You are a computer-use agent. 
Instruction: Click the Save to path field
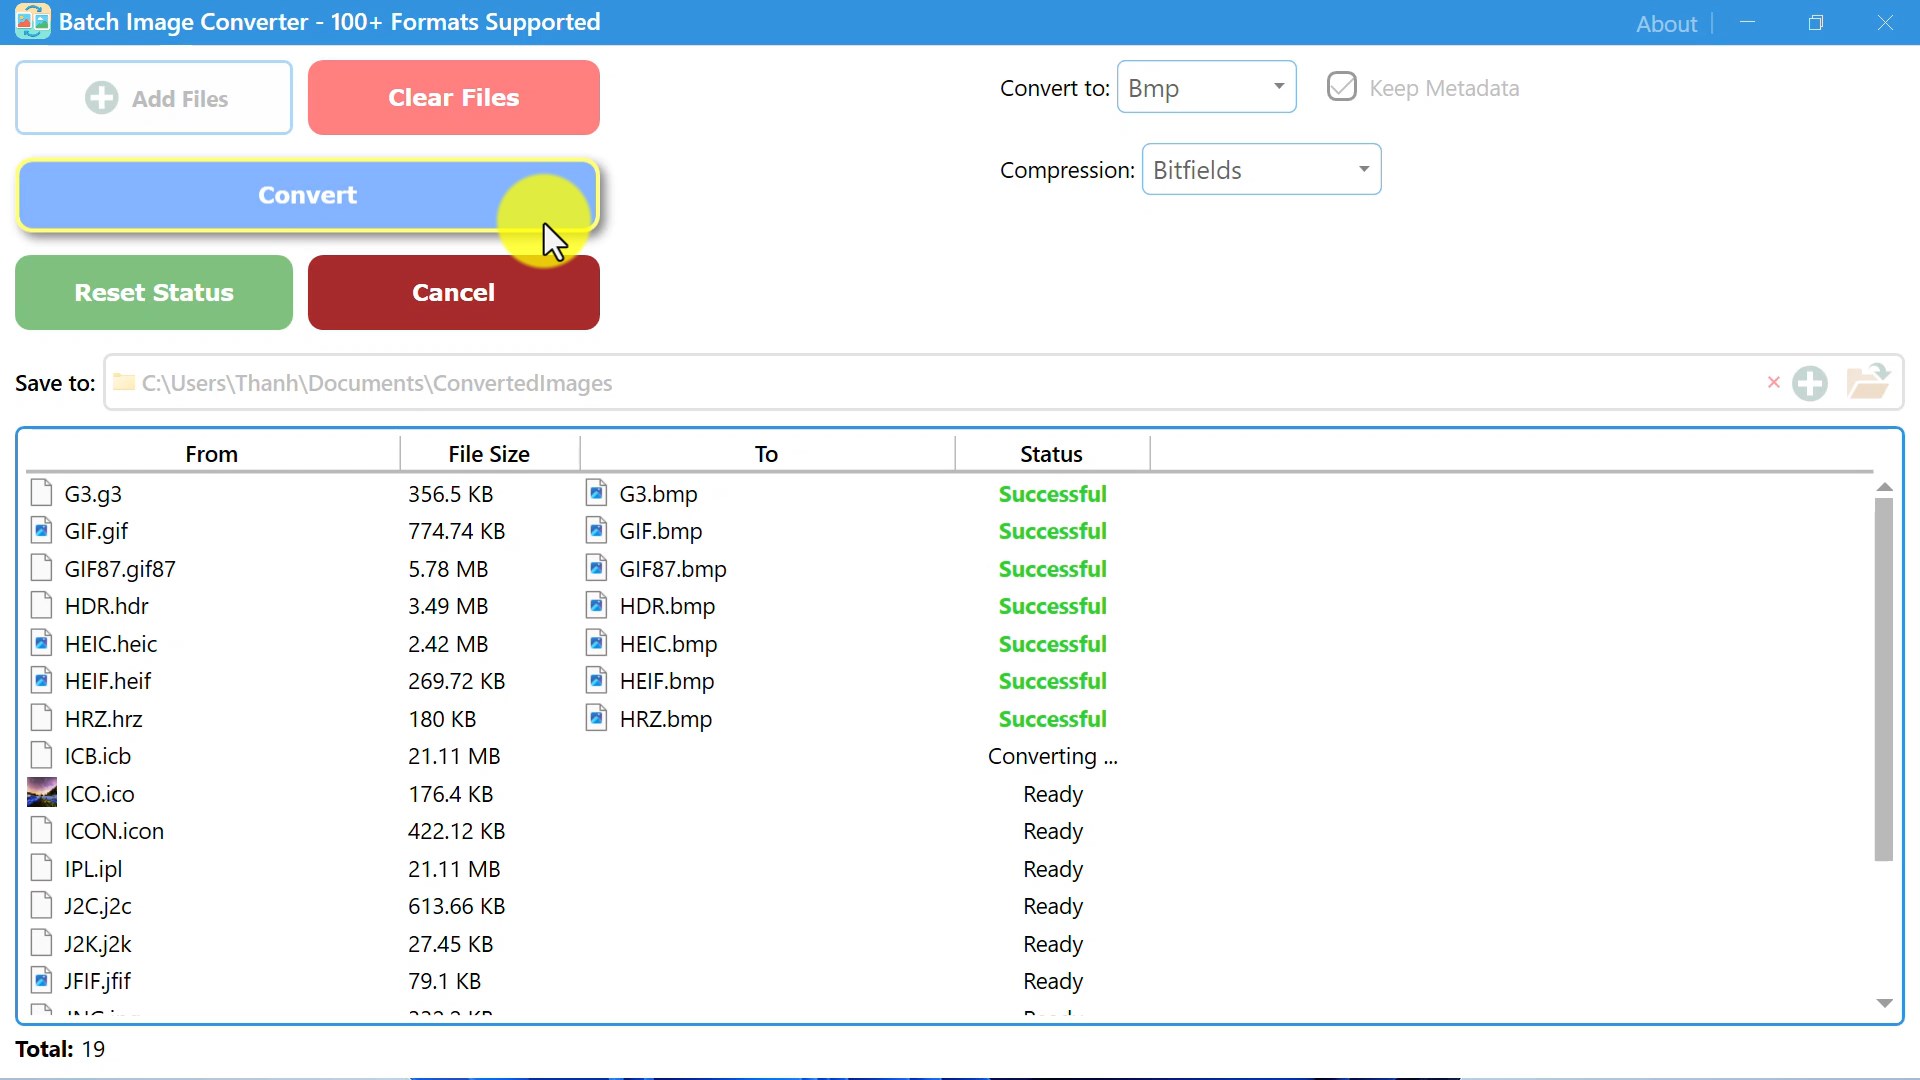[x=940, y=383]
